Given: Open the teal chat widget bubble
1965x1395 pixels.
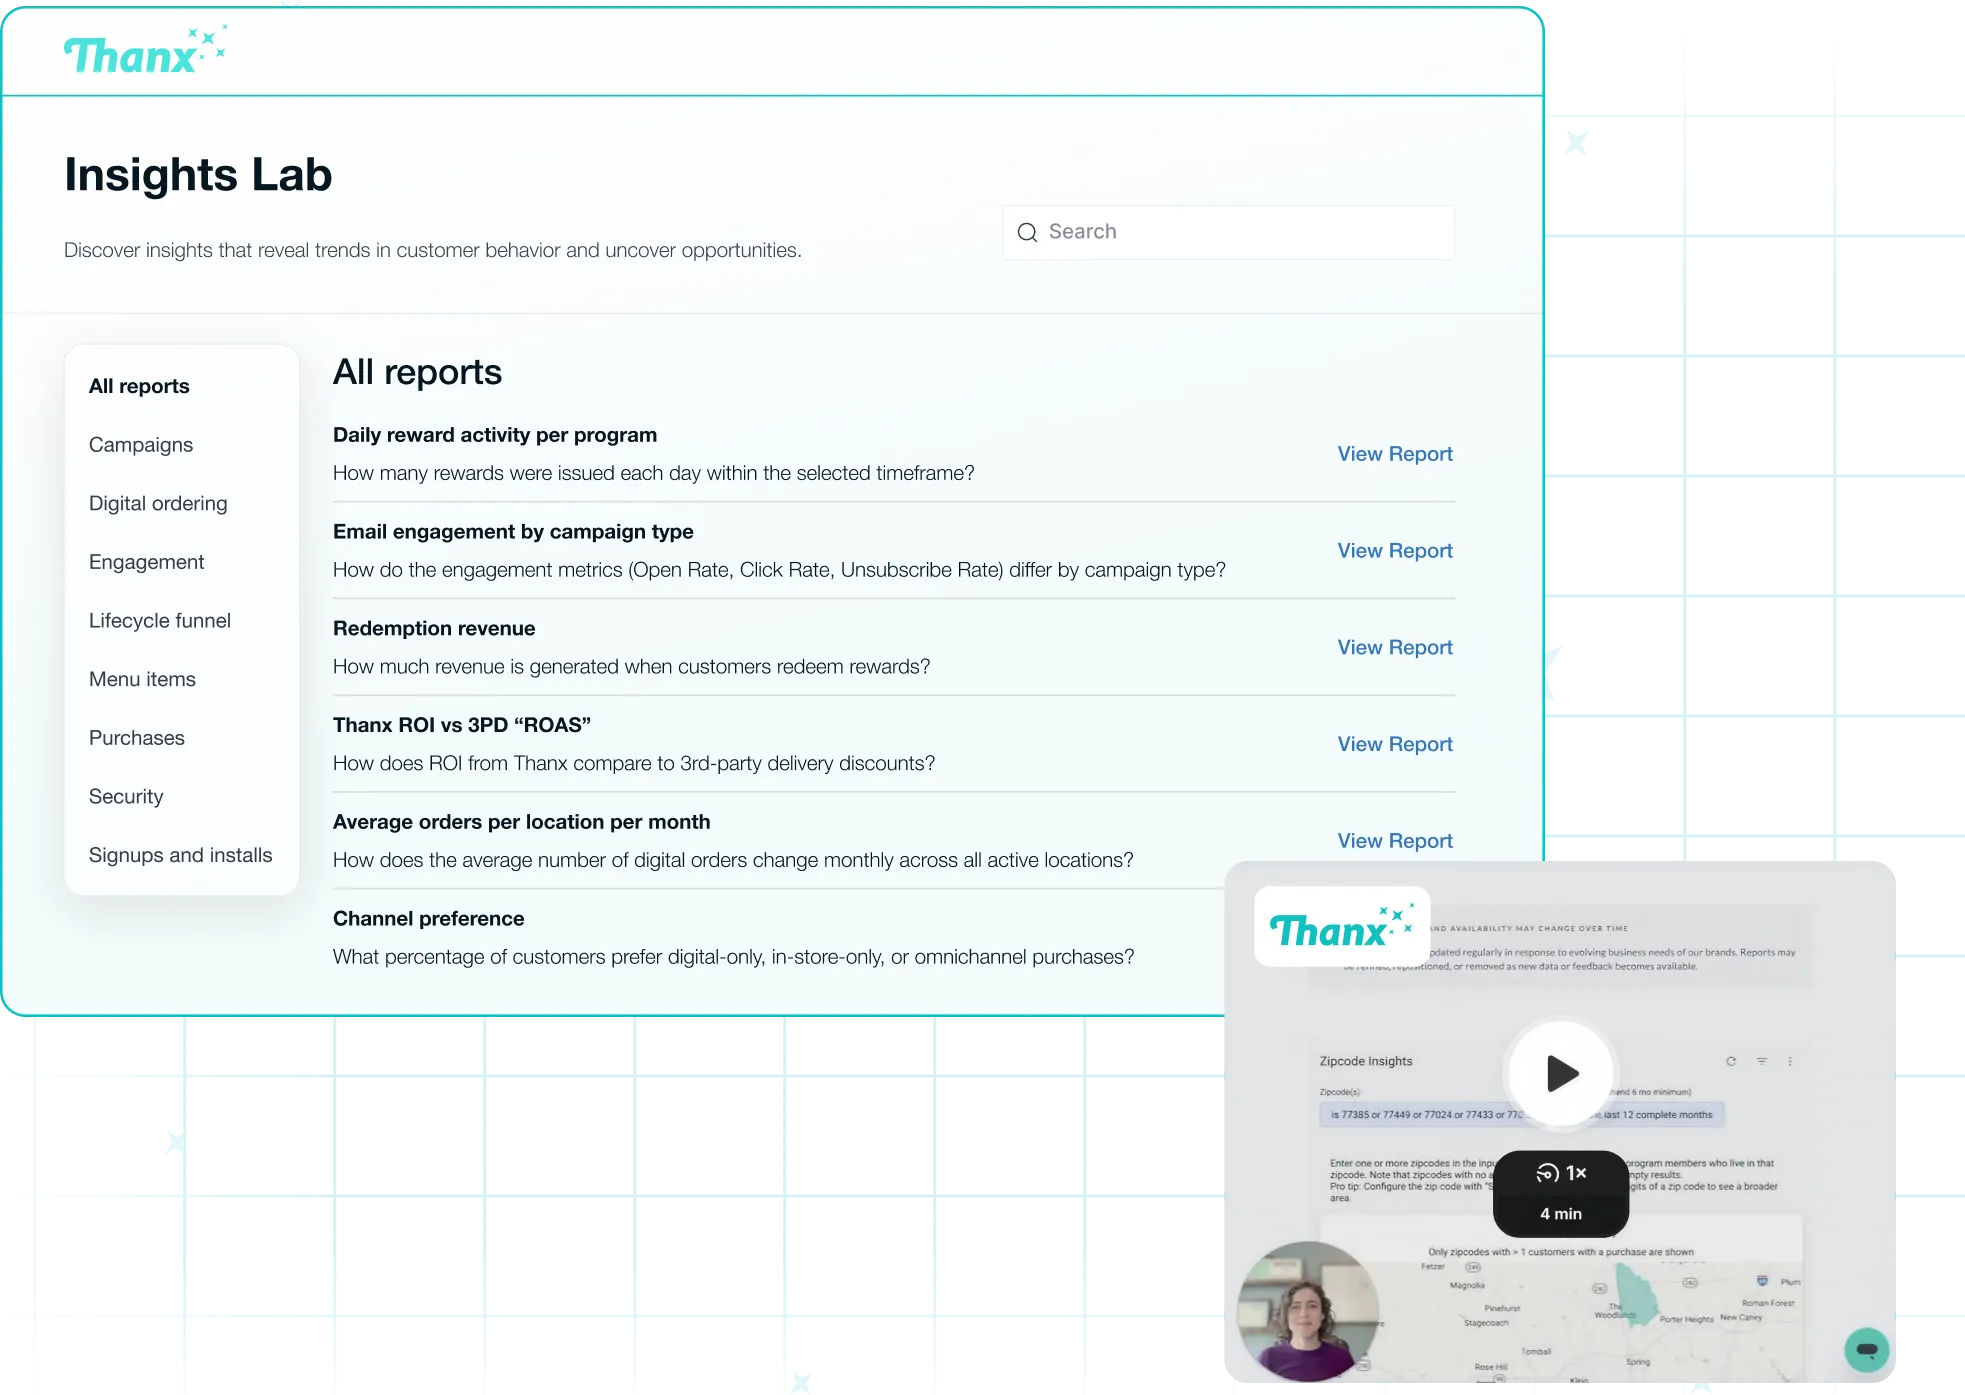Looking at the screenshot, I should (1866, 1350).
